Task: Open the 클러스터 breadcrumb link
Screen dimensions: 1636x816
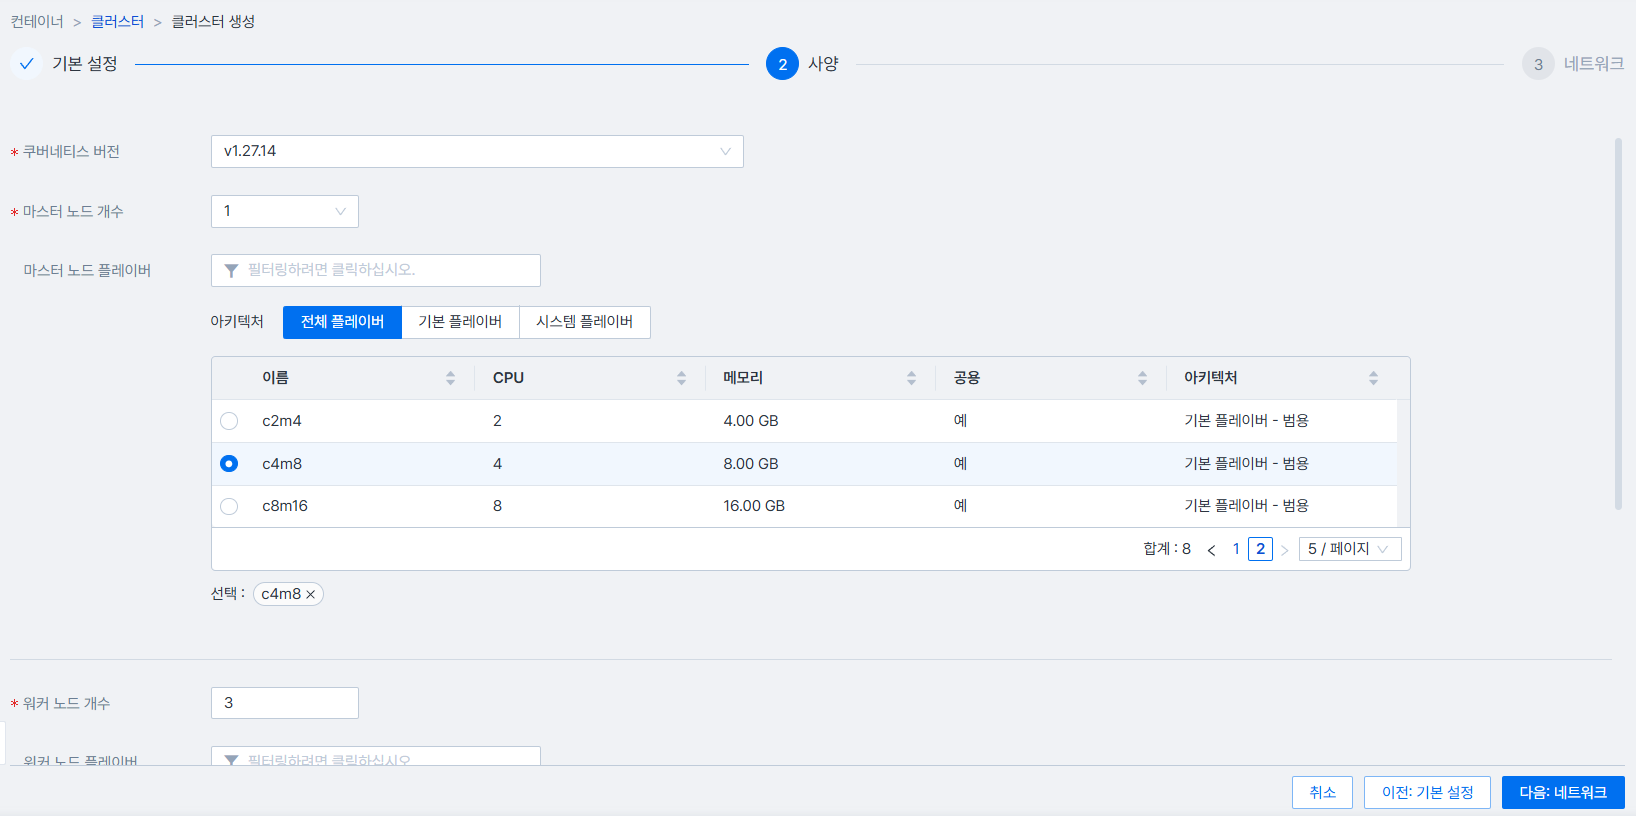Action: point(117,22)
